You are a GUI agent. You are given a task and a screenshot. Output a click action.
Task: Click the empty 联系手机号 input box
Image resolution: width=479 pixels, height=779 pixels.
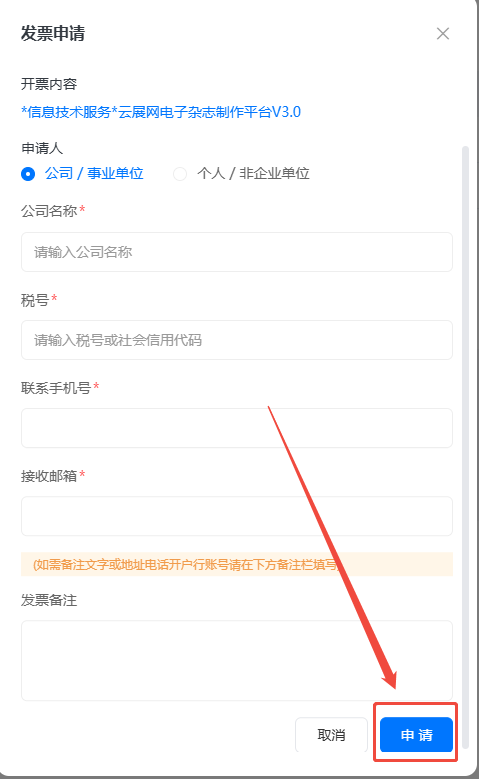click(x=237, y=428)
